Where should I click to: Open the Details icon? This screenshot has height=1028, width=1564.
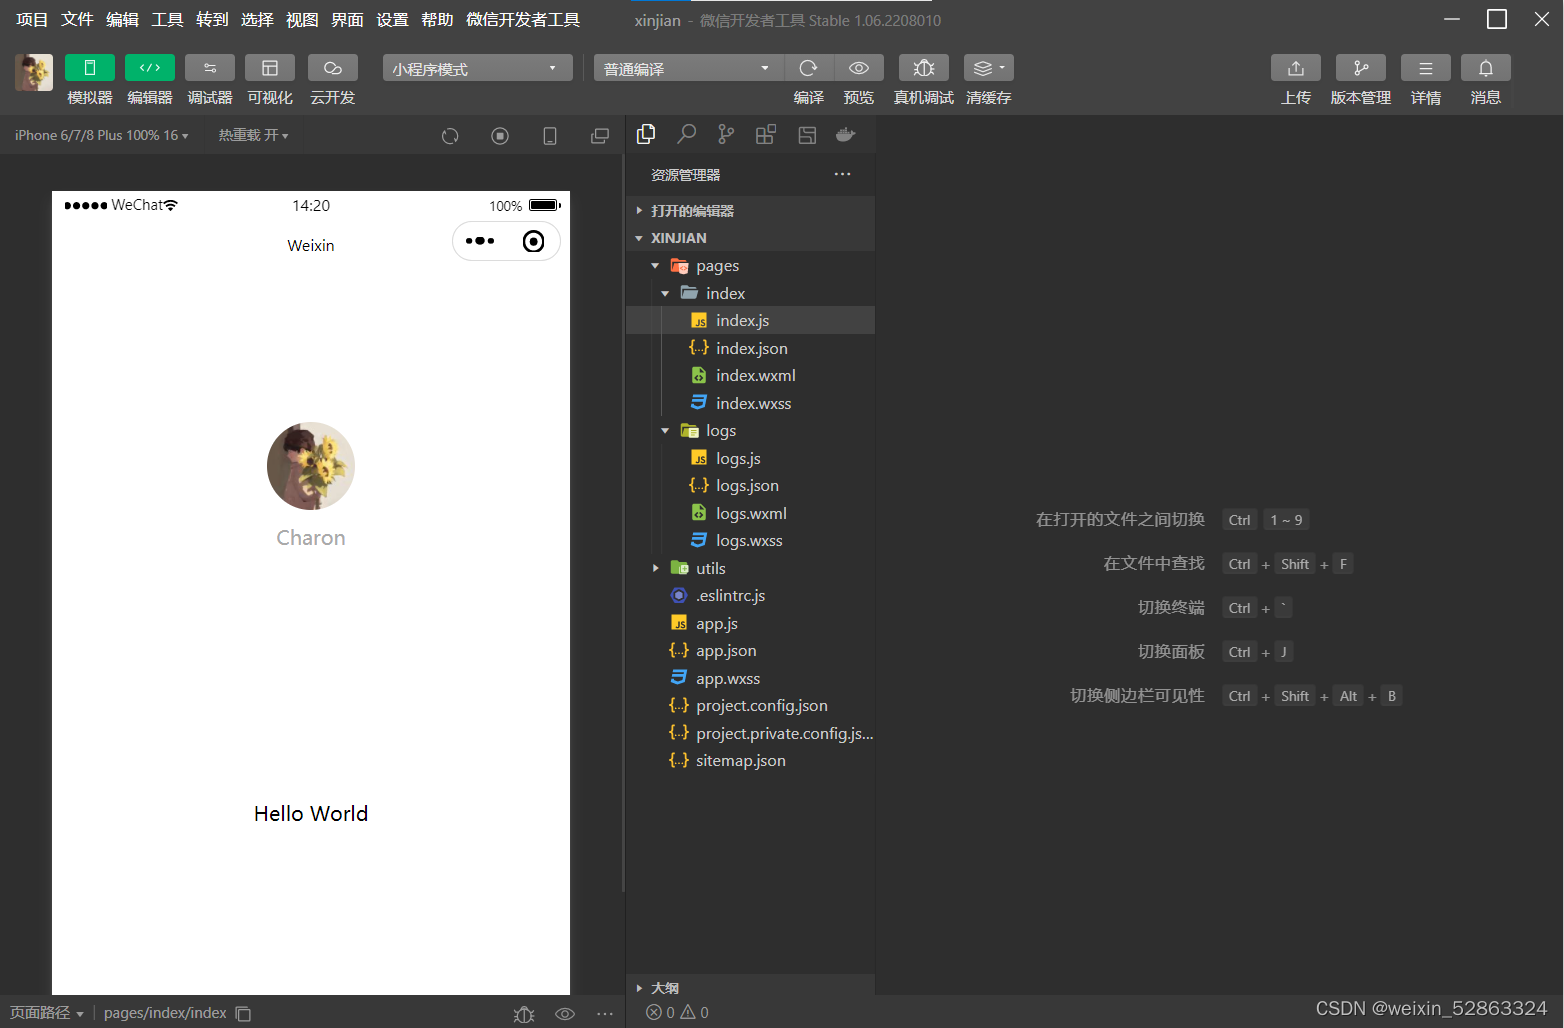[x=1426, y=68]
